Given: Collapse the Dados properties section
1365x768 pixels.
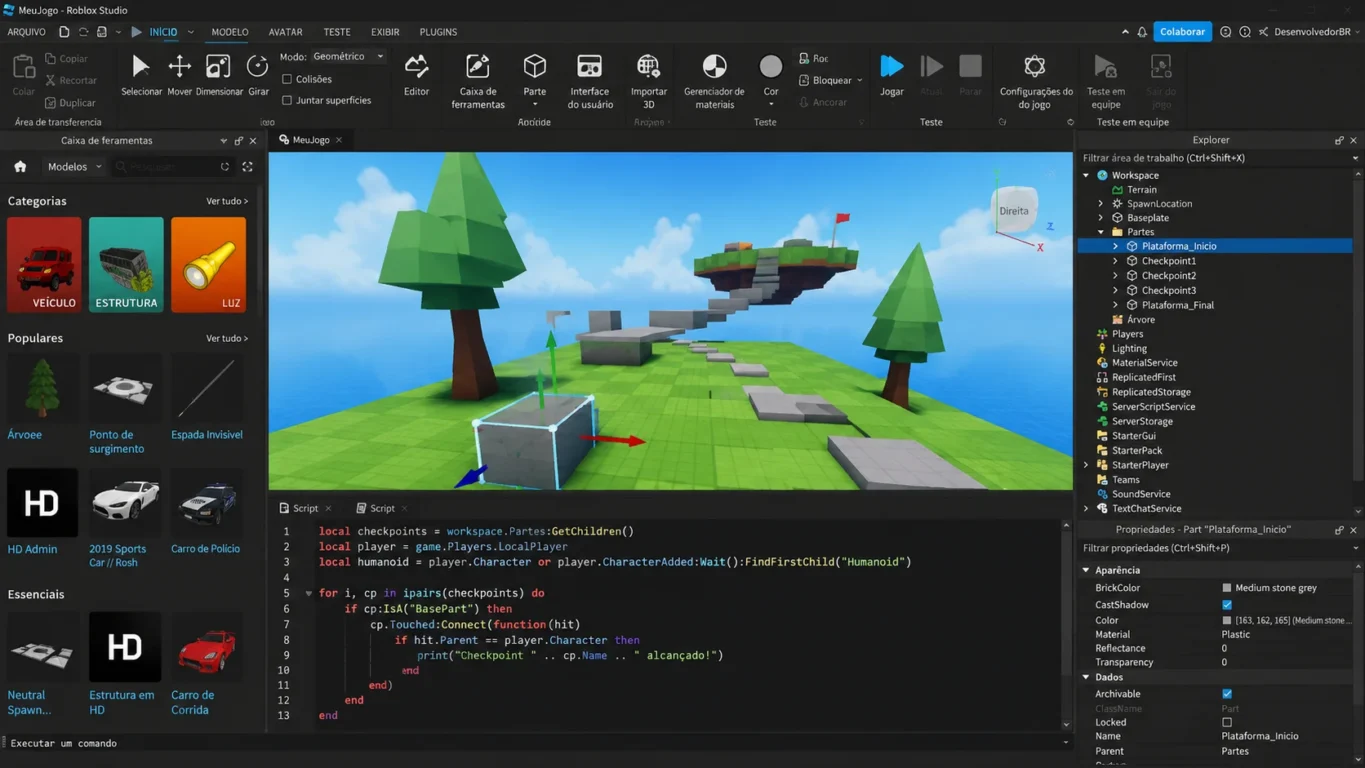Looking at the screenshot, I should click(1086, 677).
